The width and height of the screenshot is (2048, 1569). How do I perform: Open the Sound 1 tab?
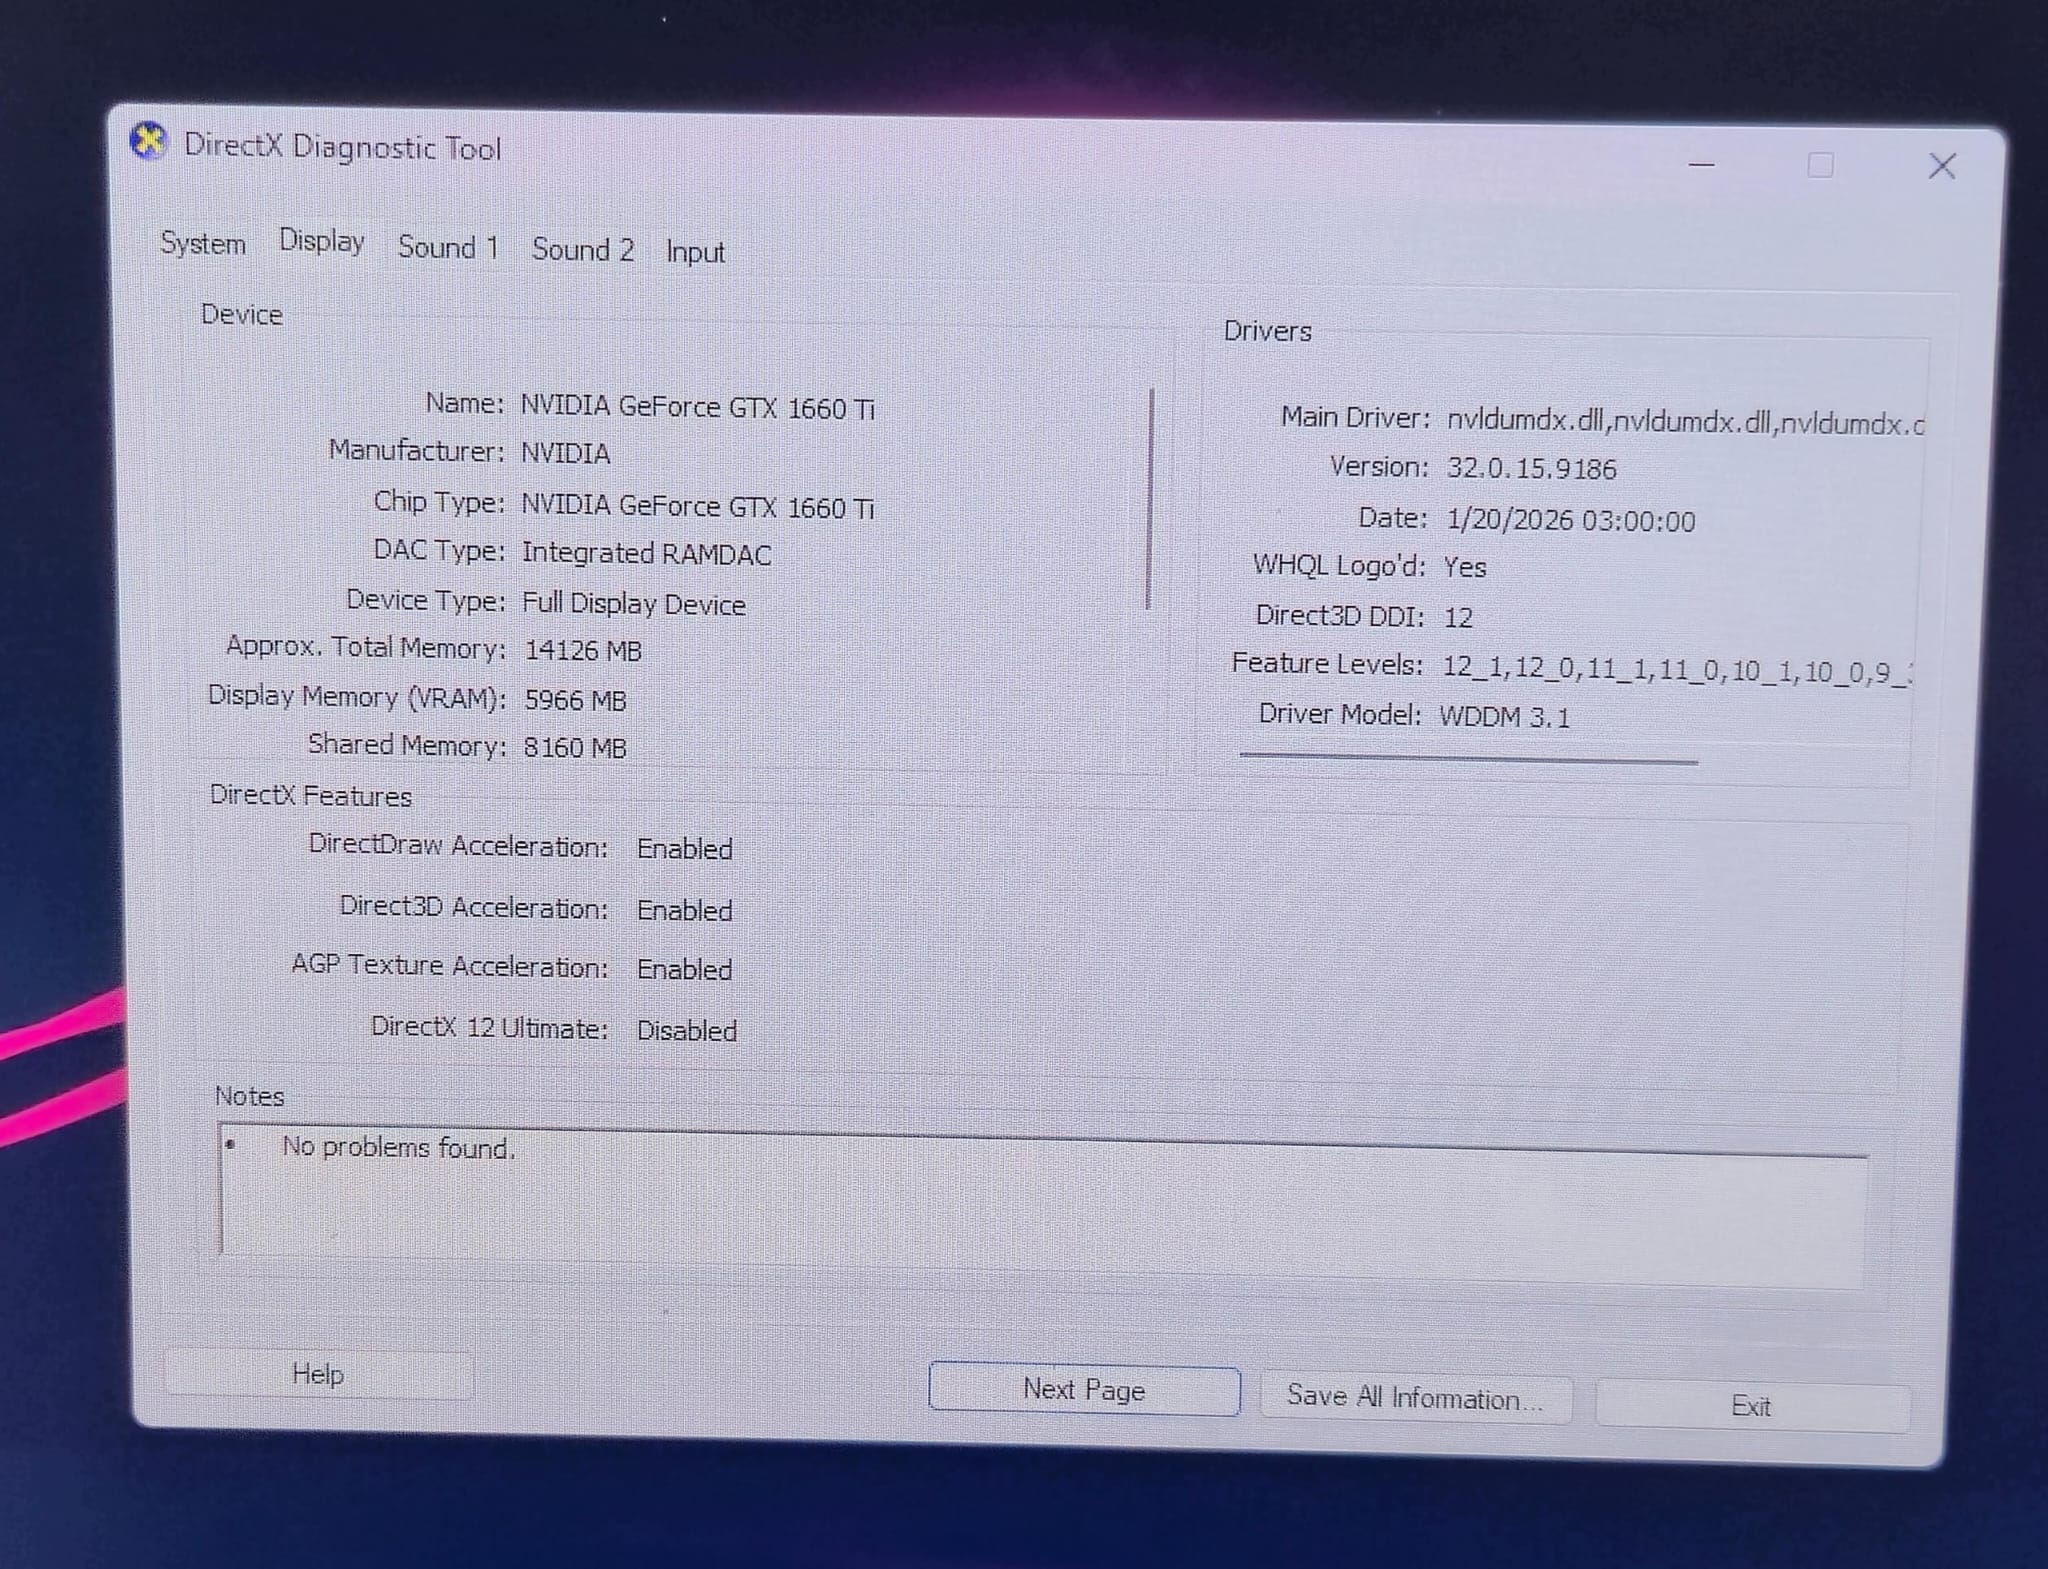click(447, 247)
